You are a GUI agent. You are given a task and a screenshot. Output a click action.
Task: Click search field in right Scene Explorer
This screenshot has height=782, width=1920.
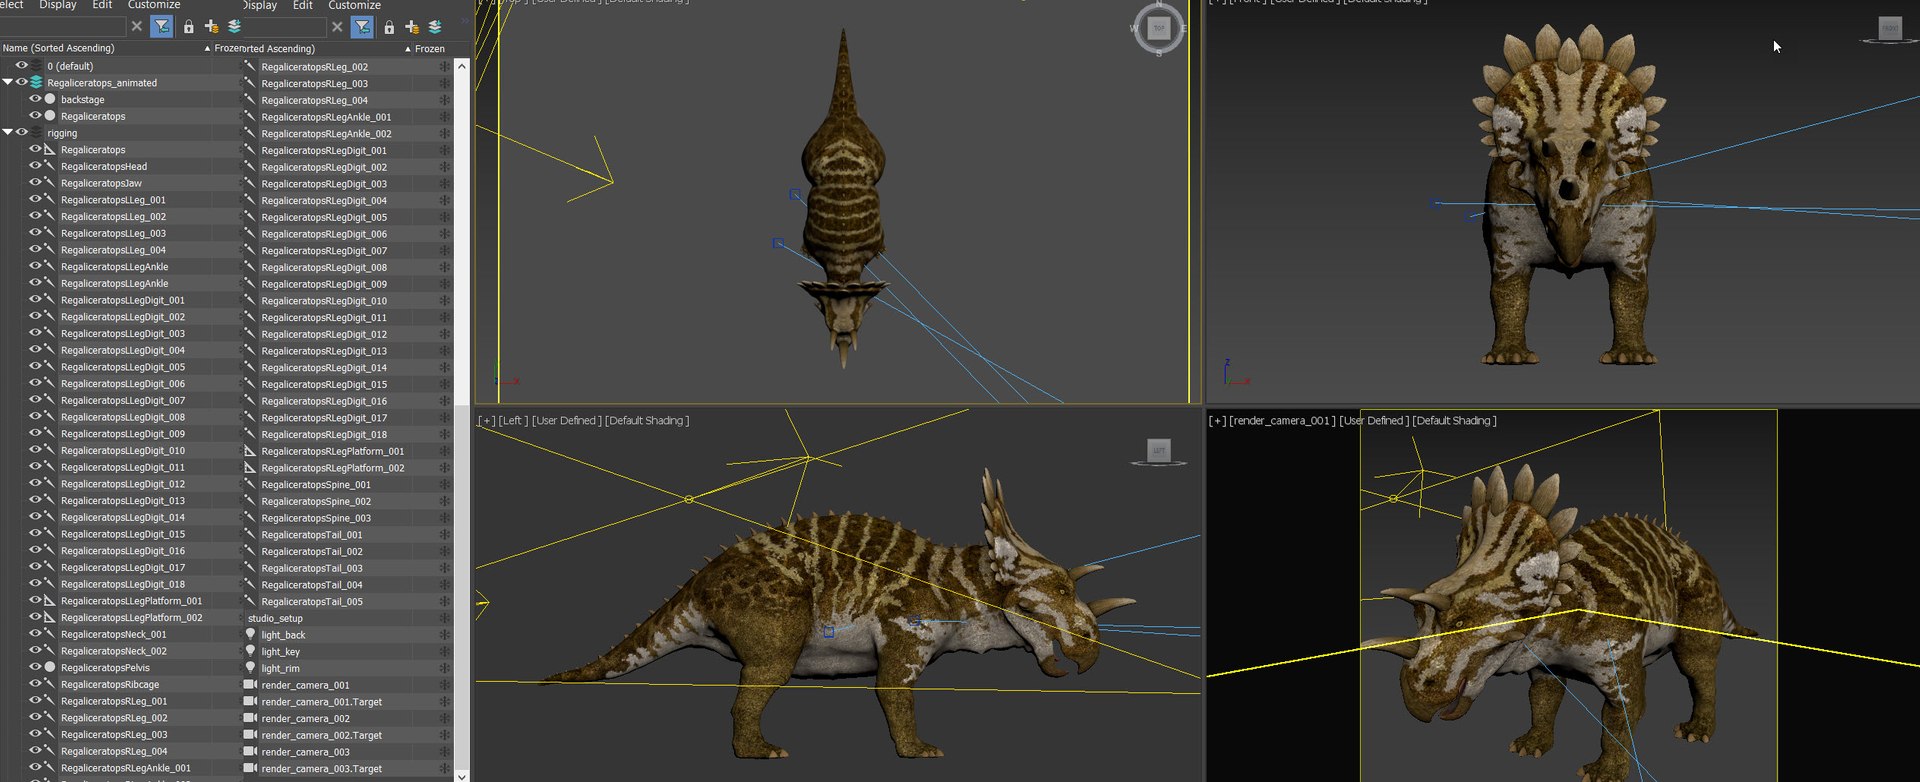[285, 27]
